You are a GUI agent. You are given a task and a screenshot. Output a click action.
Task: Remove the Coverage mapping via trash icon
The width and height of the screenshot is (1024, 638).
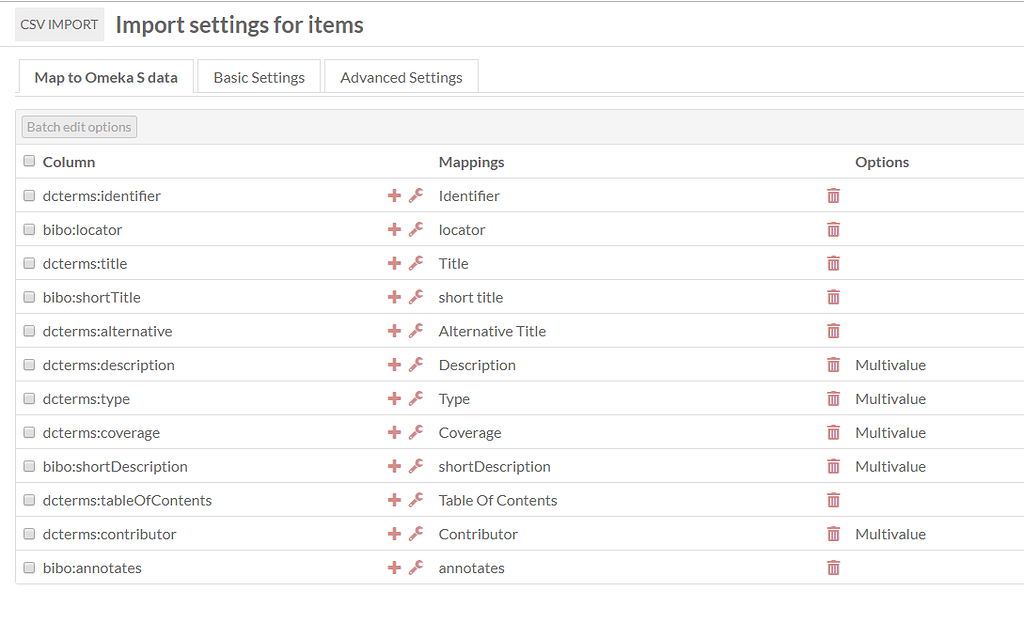coord(833,433)
